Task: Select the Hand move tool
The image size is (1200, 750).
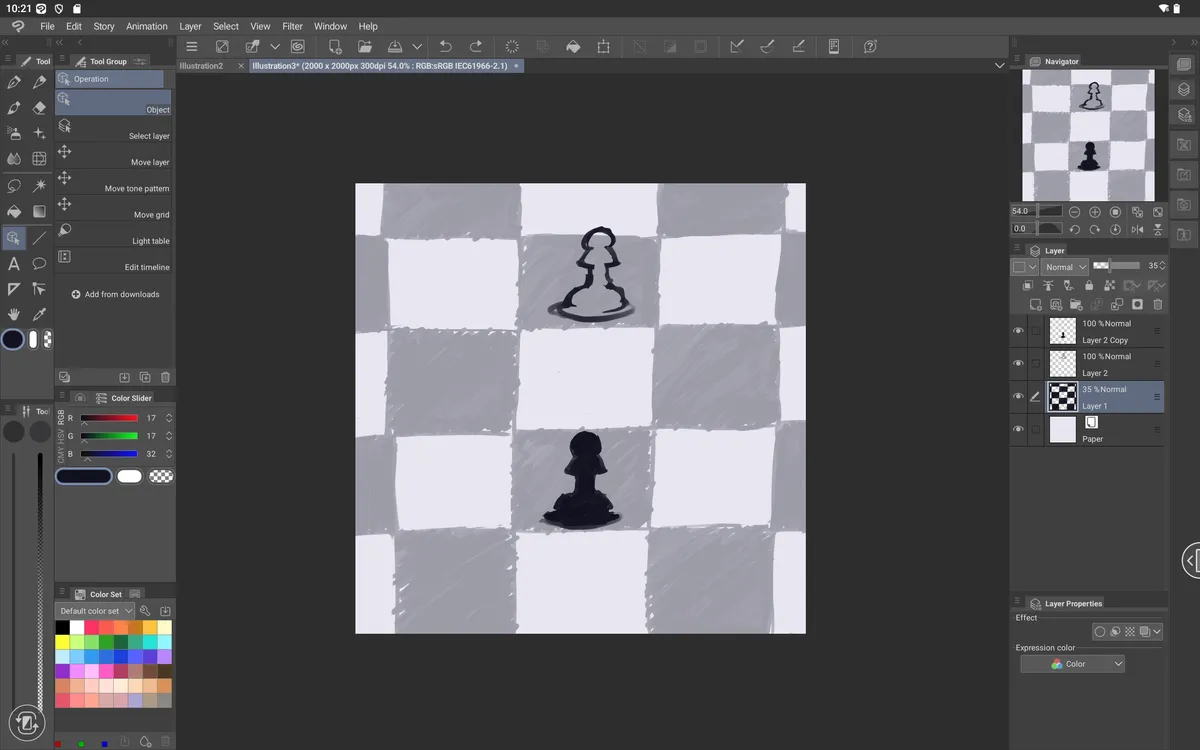Action: pos(14,314)
